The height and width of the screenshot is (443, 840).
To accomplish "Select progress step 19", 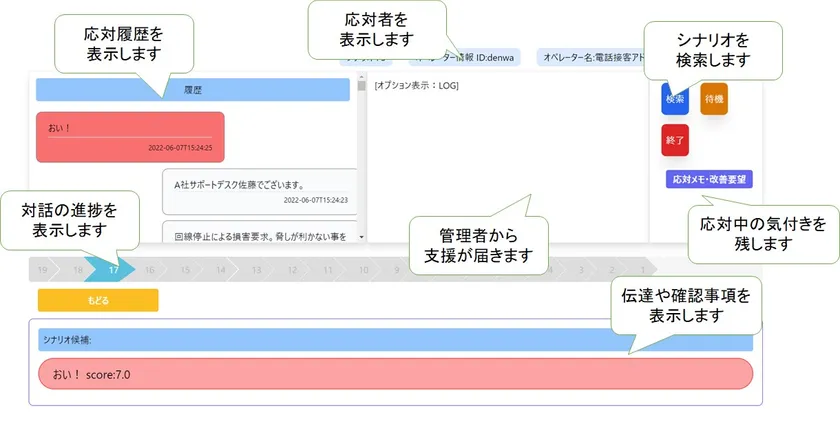I will click(43, 270).
